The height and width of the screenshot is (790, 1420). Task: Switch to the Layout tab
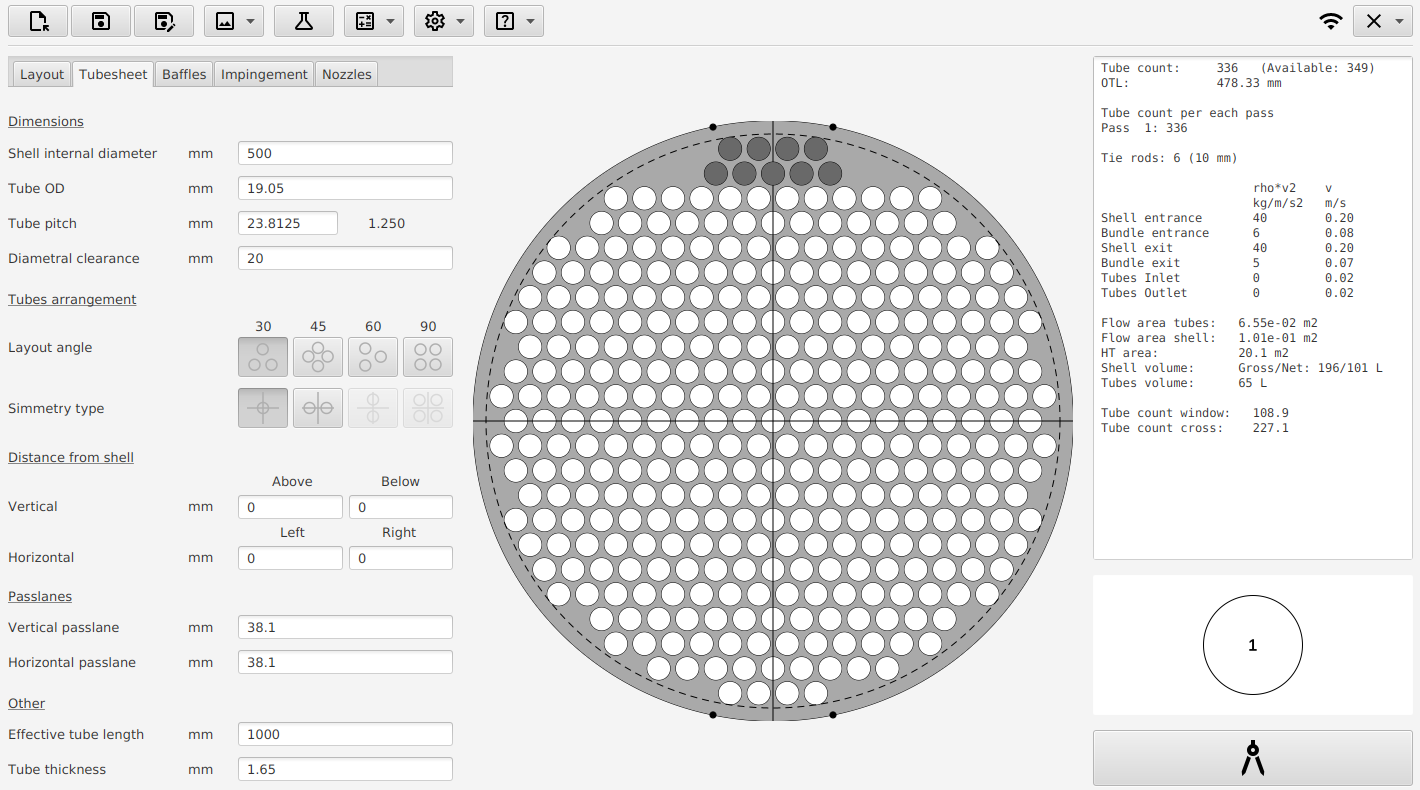point(42,74)
